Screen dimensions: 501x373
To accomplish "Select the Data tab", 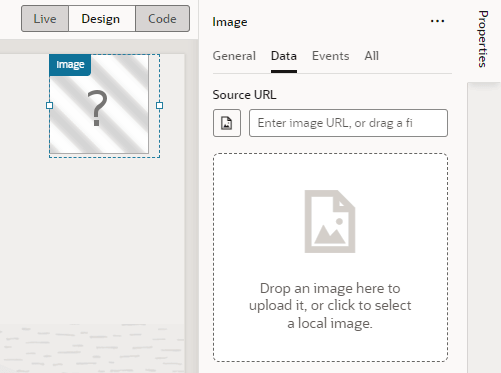I will click(284, 56).
